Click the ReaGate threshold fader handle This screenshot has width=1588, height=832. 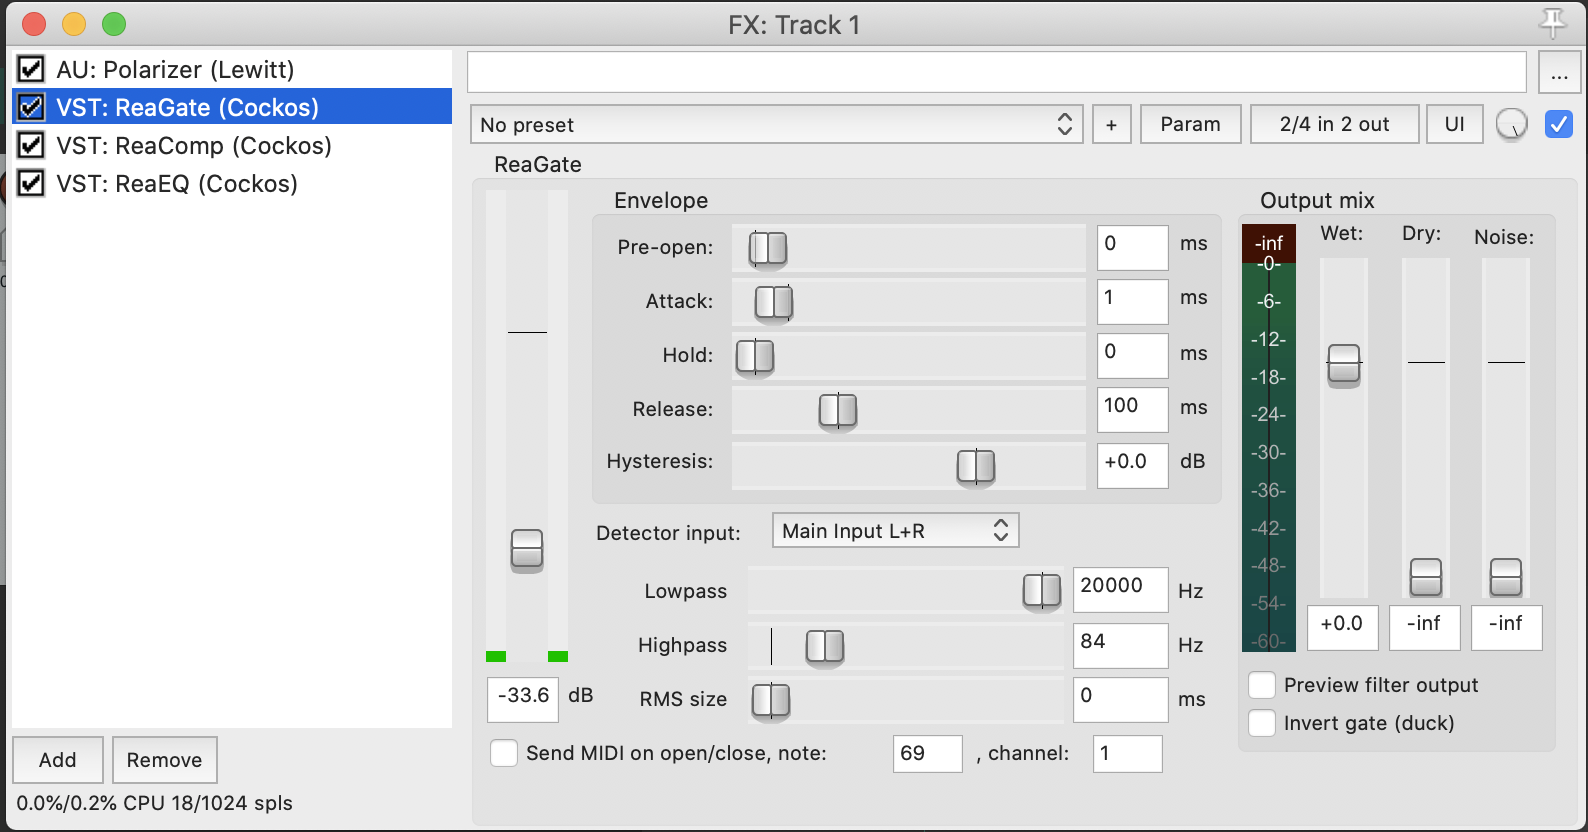527,550
